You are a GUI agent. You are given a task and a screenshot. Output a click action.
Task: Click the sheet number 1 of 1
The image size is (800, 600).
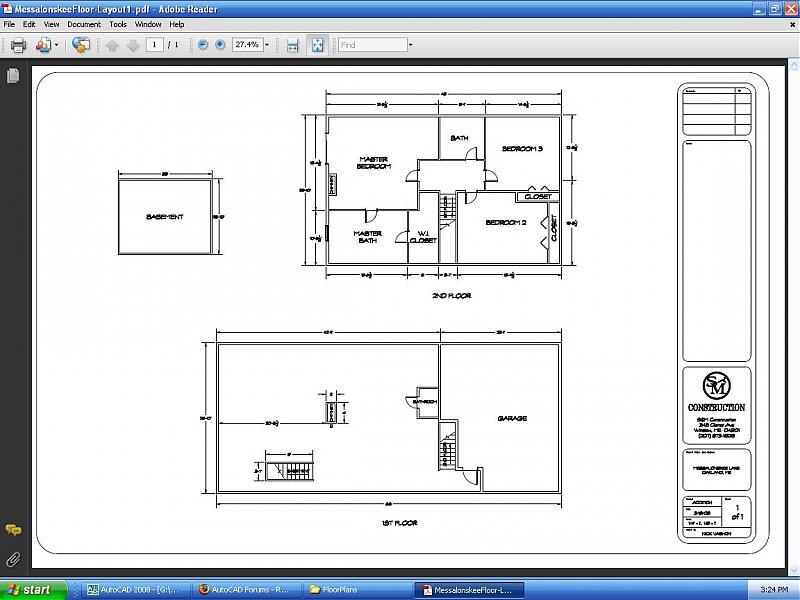point(737,513)
